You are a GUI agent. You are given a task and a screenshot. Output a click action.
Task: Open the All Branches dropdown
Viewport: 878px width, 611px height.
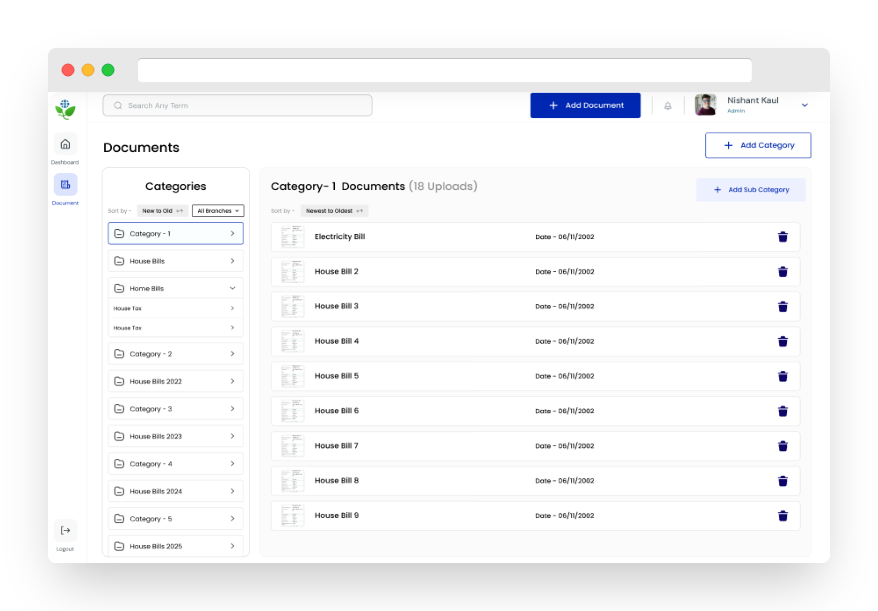pos(218,211)
